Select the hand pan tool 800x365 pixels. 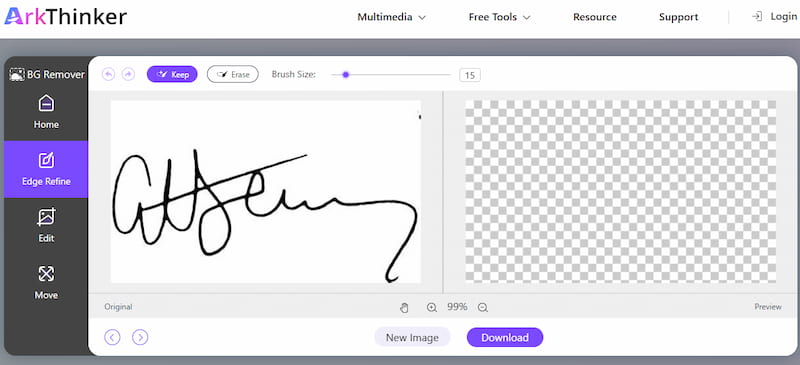404,307
